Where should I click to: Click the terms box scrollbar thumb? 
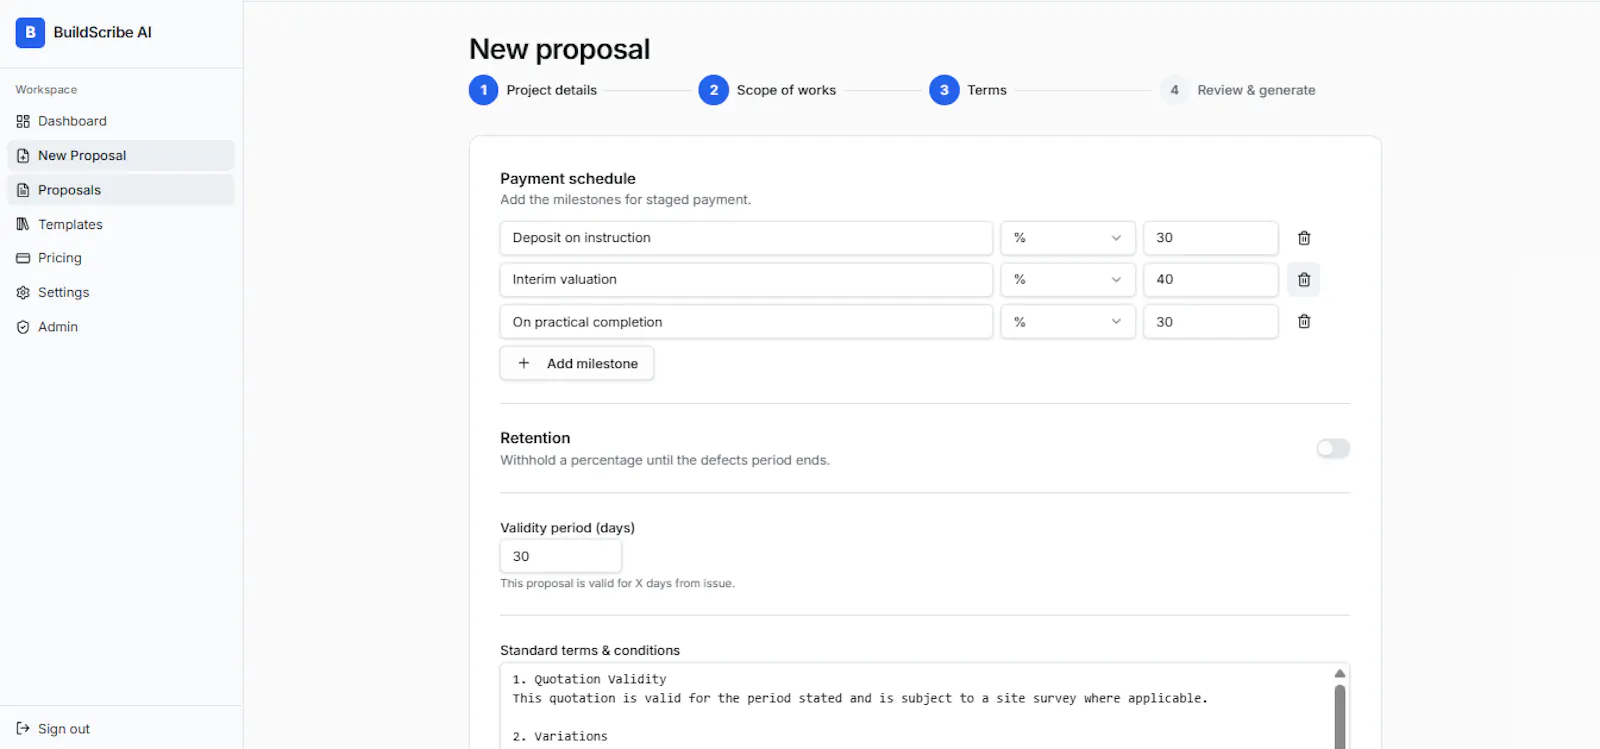[1340, 715]
